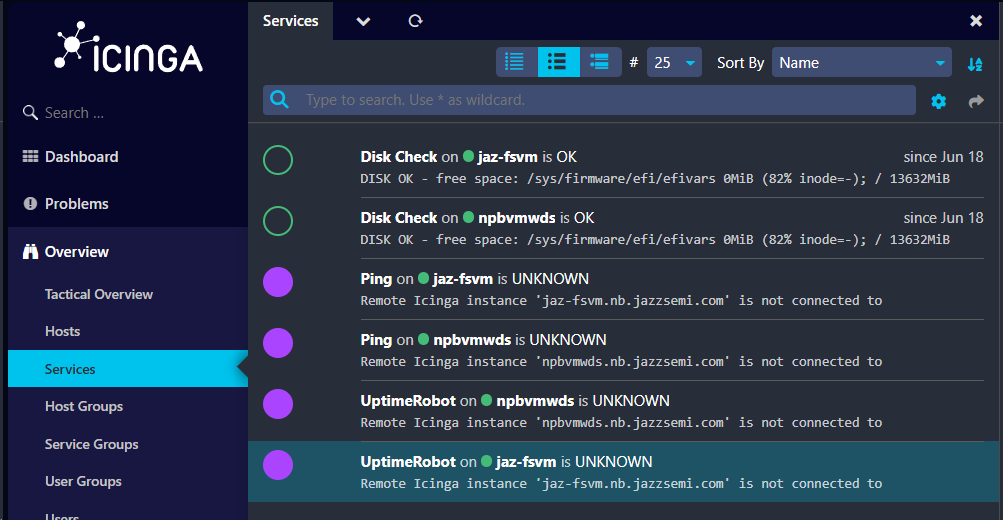Click host npbvmwds in Disk Check row
Screen dimensions: 1003x520
[x=517, y=217]
